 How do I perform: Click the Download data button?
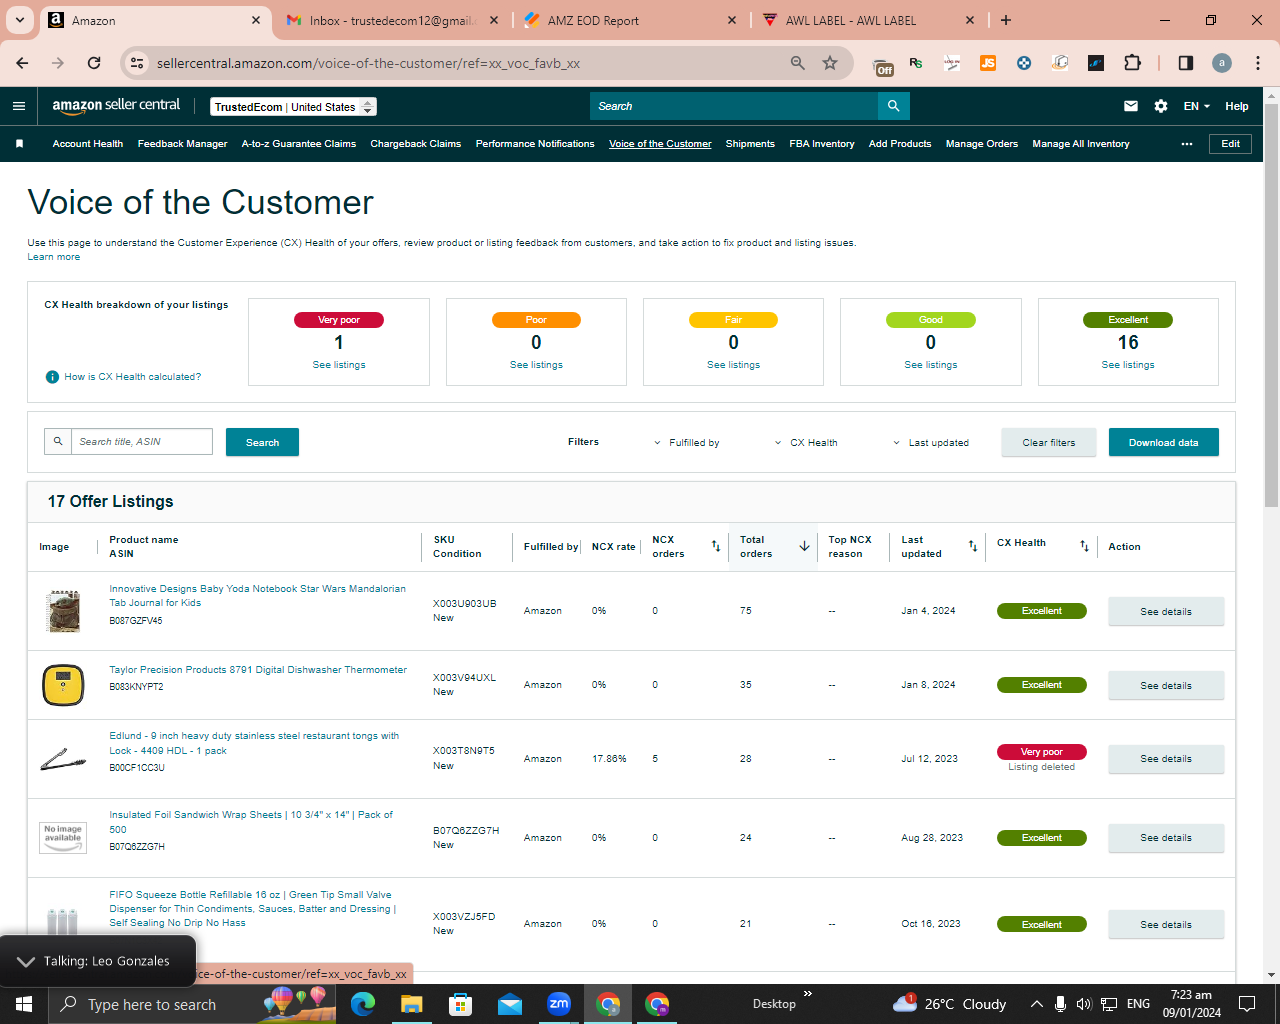[1164, 443]
